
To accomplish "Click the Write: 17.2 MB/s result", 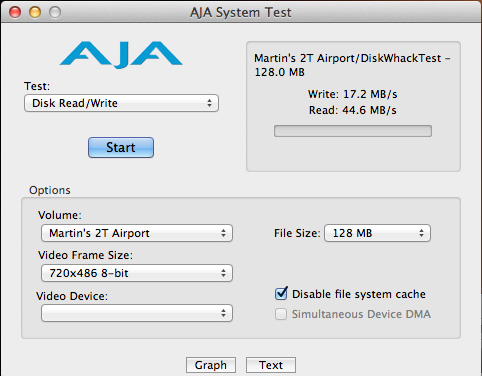I will (x=353, y=94).
